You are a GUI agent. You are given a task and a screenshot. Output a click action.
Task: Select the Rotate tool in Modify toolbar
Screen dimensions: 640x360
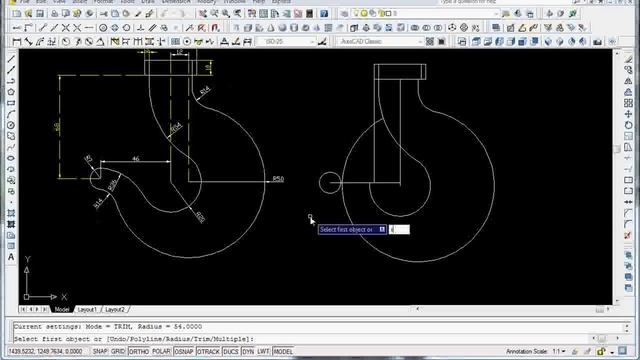629,125
